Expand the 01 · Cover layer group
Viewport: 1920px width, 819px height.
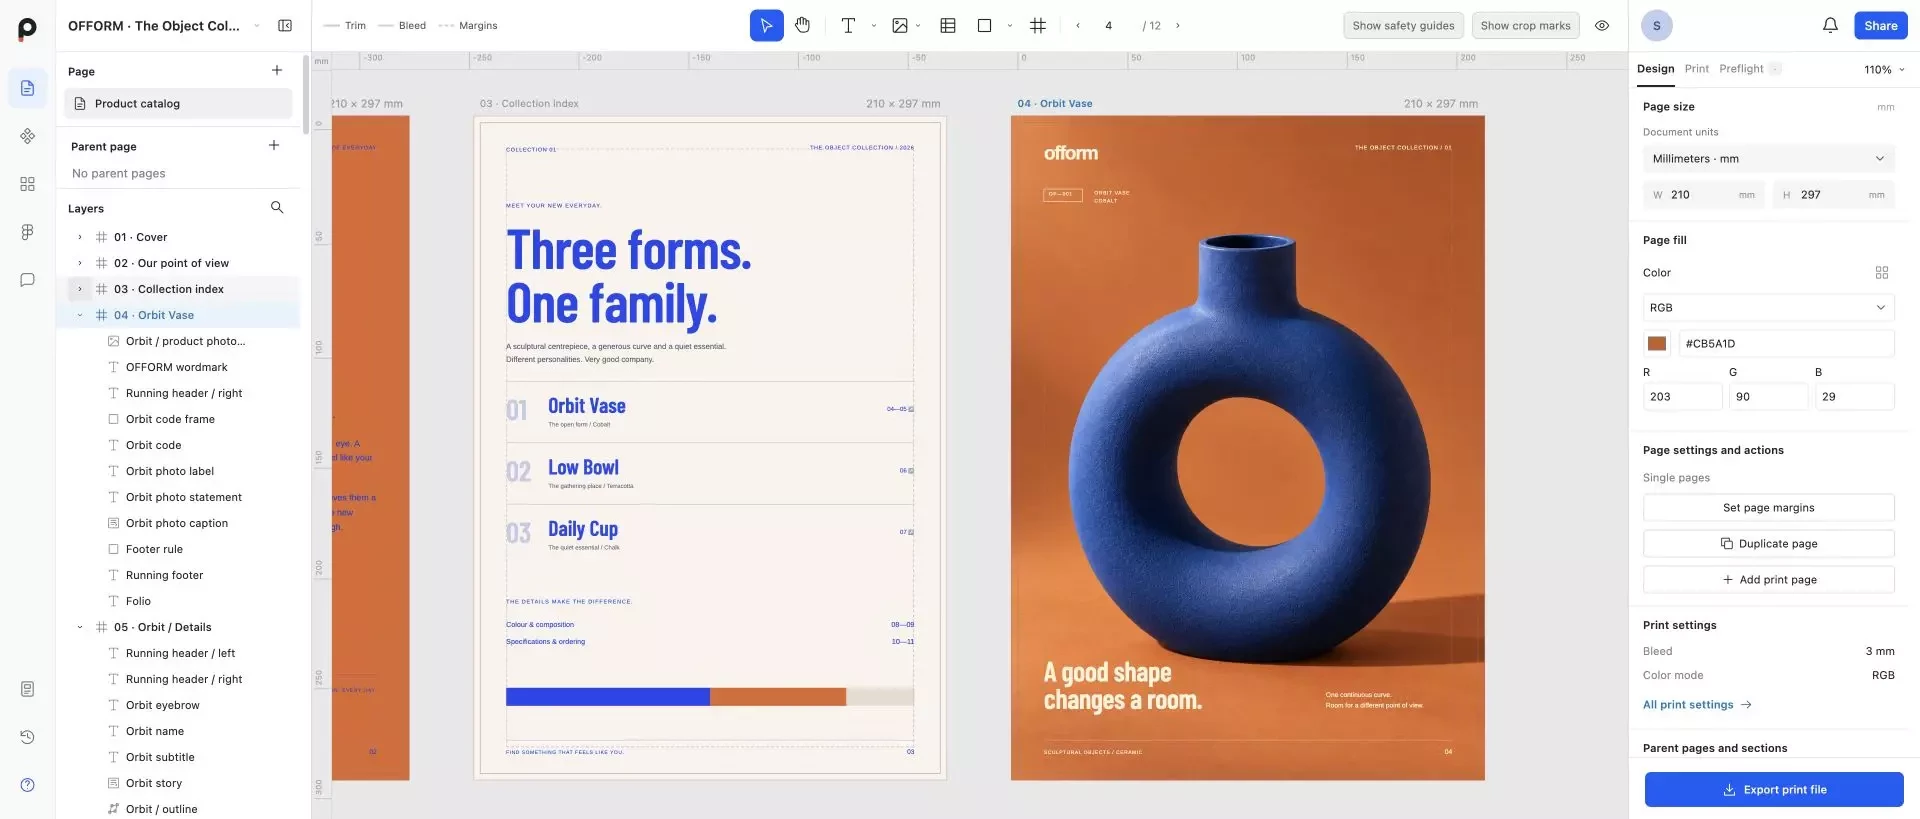80,237
